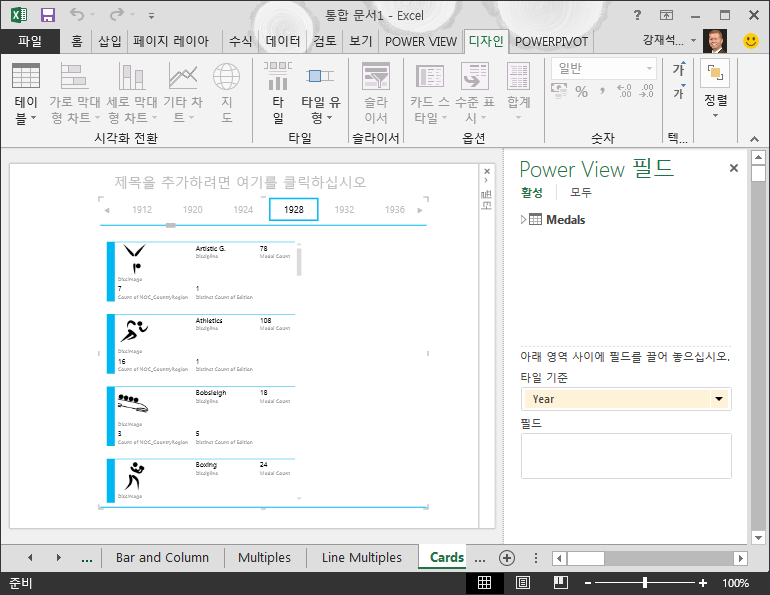Collapse the ribbon with the chevron
The image size is (770, 595).
(754, 139)
